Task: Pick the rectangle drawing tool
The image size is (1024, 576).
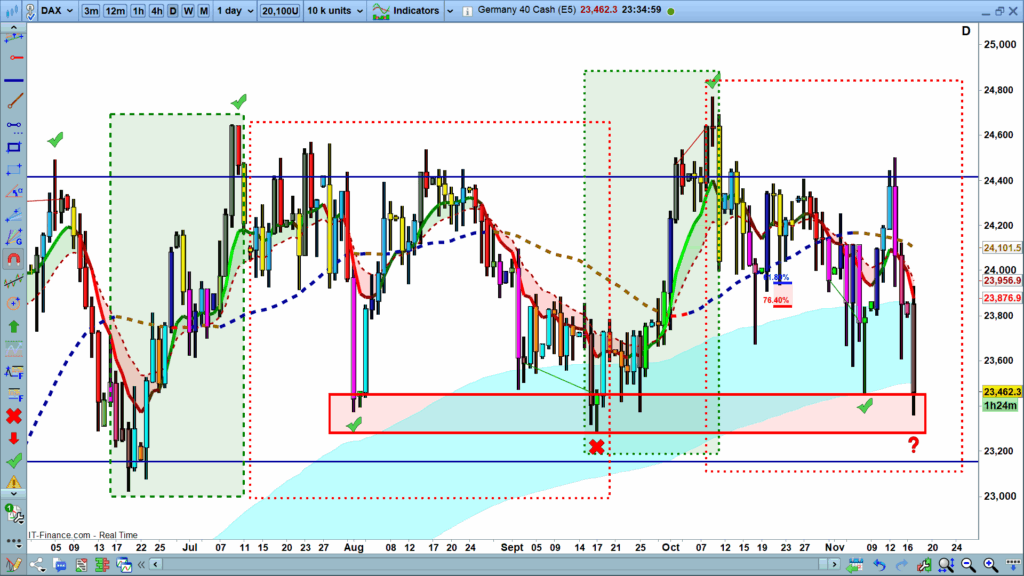Action: coord(14,147)
